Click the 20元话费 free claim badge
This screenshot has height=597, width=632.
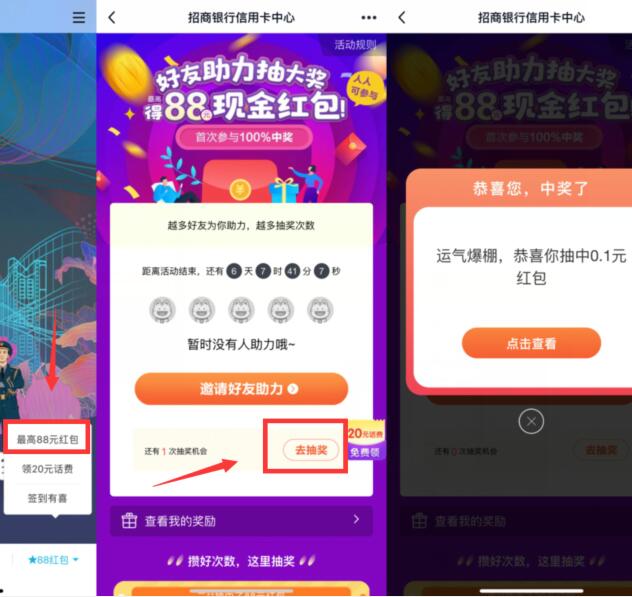point(366,442)
